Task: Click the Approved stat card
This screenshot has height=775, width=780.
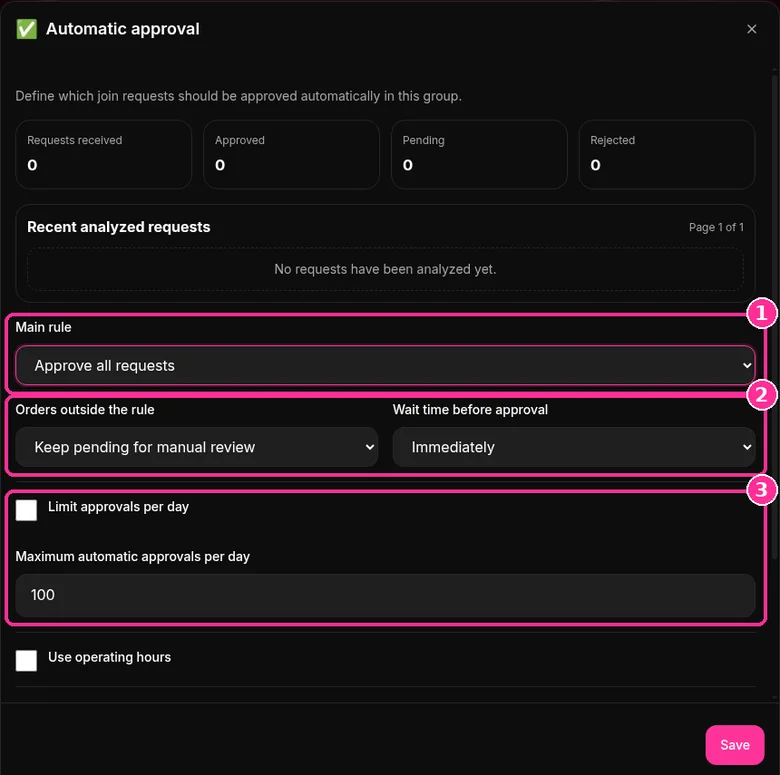Action: 291,154
